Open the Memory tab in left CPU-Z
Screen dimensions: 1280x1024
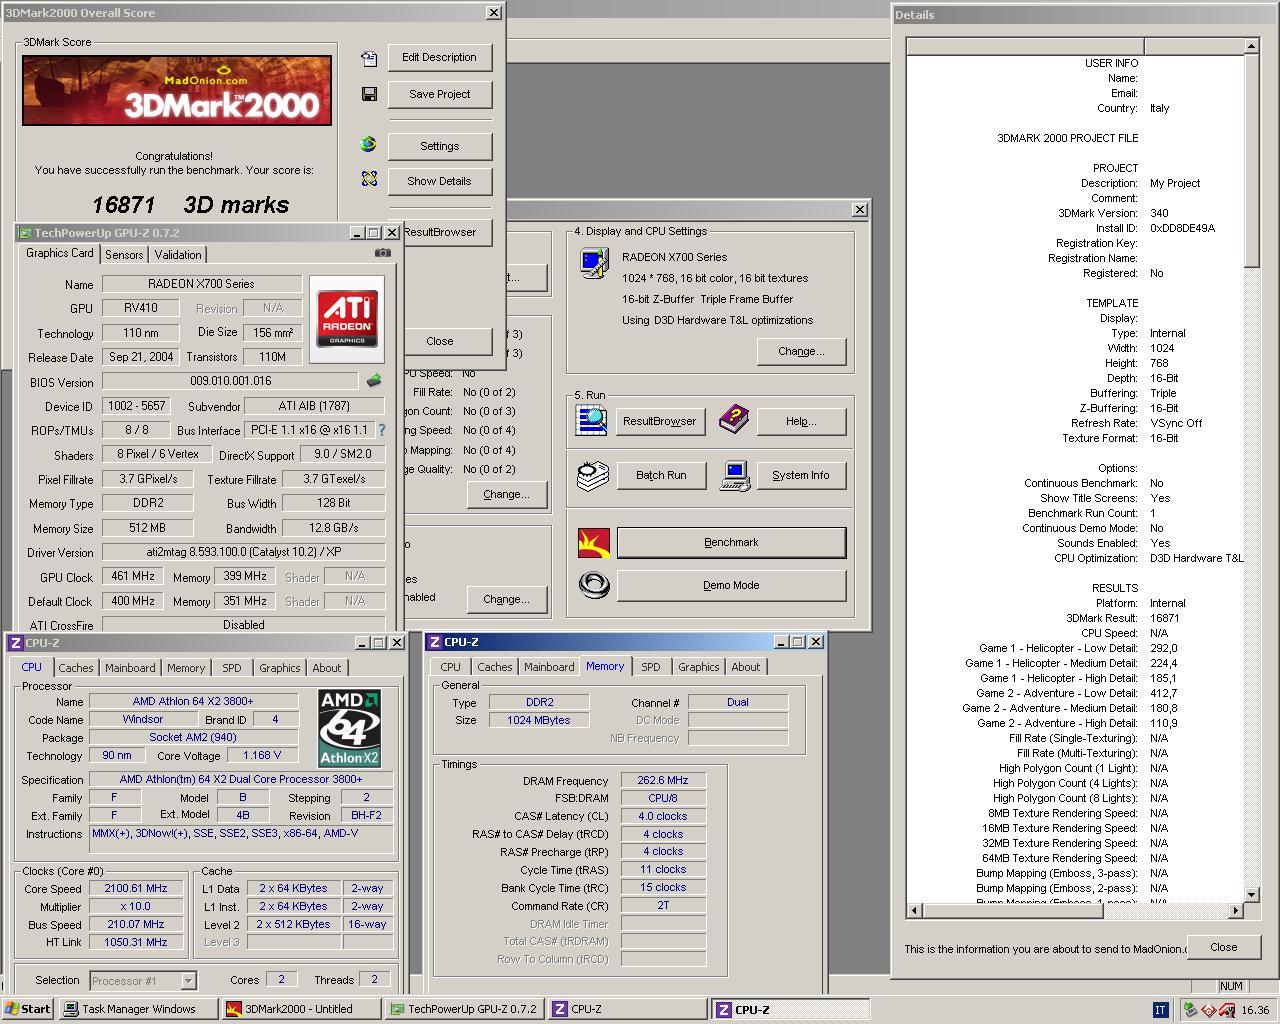pyautogui.click(x=186, y=668)
